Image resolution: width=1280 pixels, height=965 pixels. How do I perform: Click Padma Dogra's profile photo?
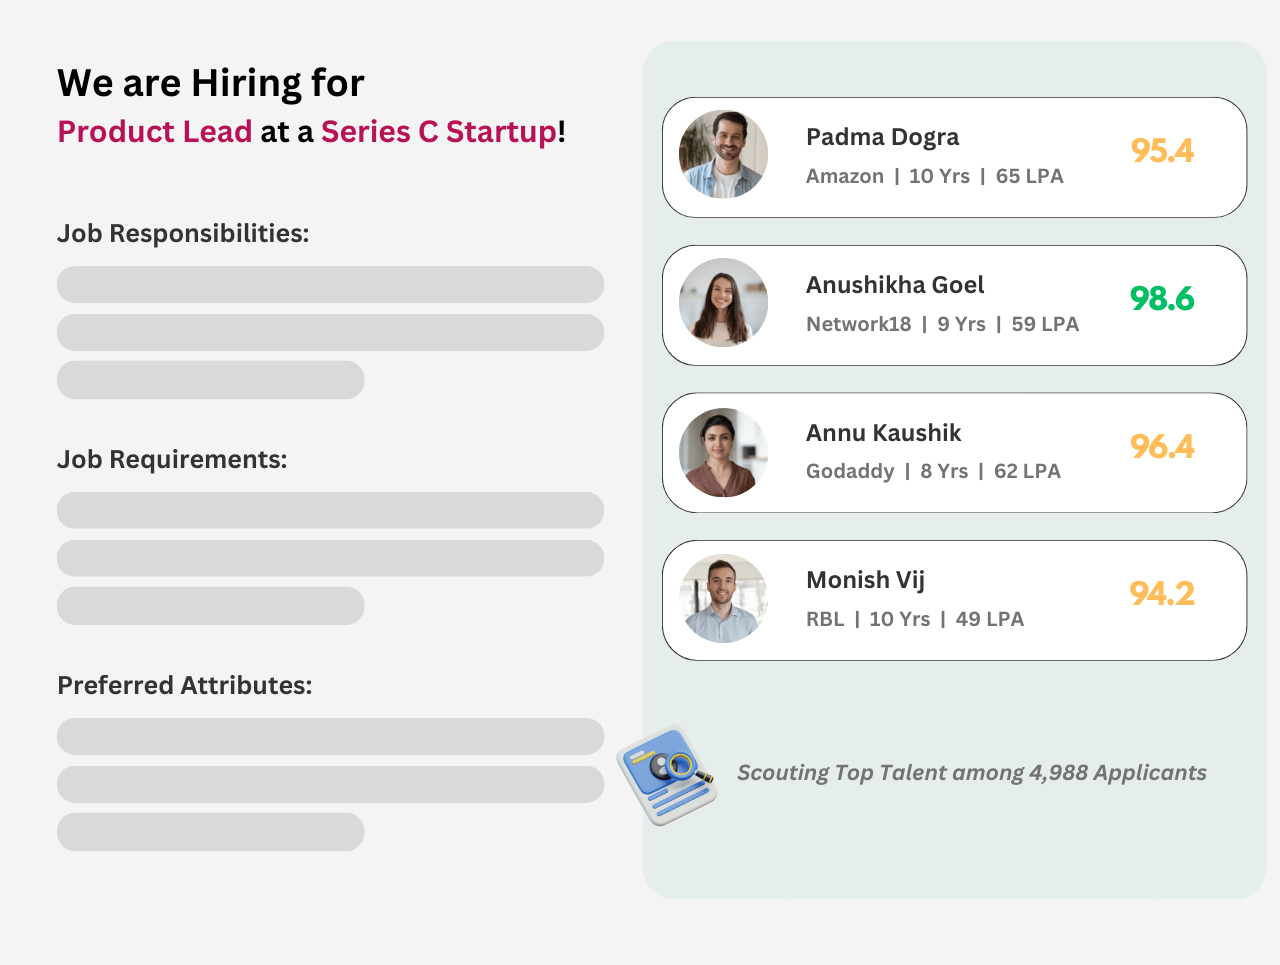pos(723,155)
